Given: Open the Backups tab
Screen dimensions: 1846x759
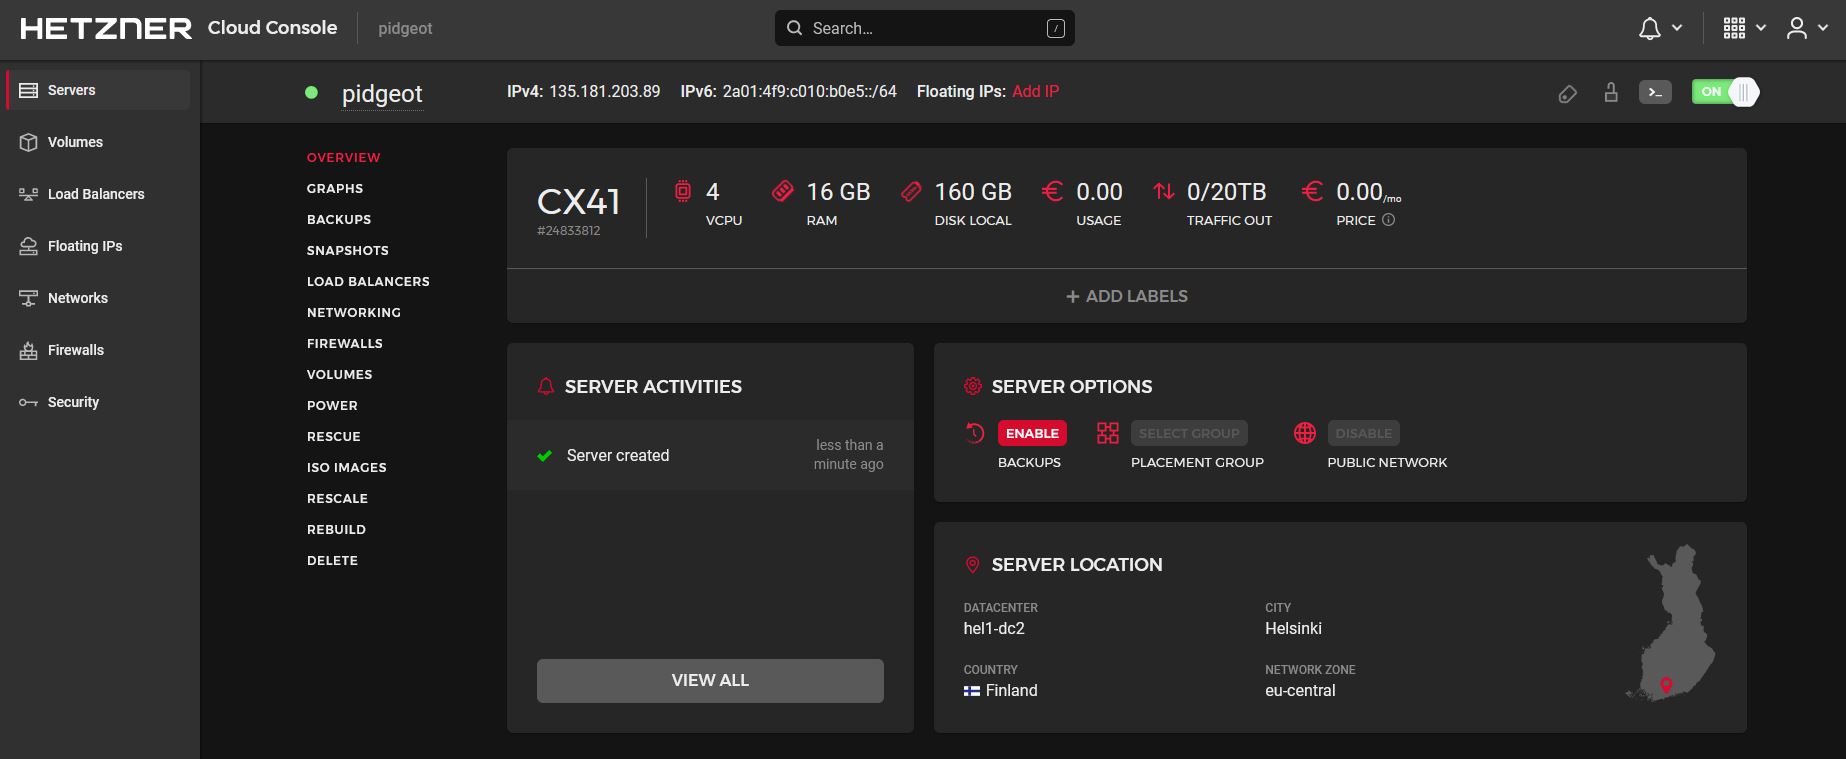Looking at the screenshot, I should tap(339, 219).
